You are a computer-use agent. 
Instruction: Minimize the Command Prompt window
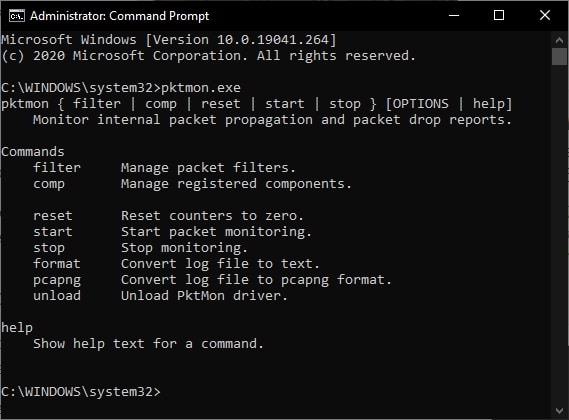454,15
